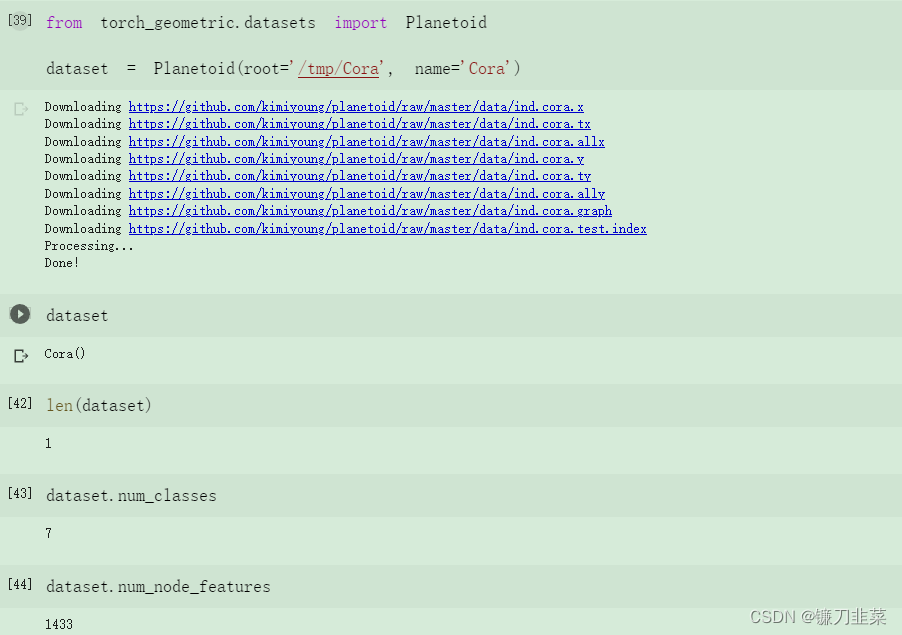902x635 pixels.
Task: Click the 'Cora()' output text
Action: (65, 354)
